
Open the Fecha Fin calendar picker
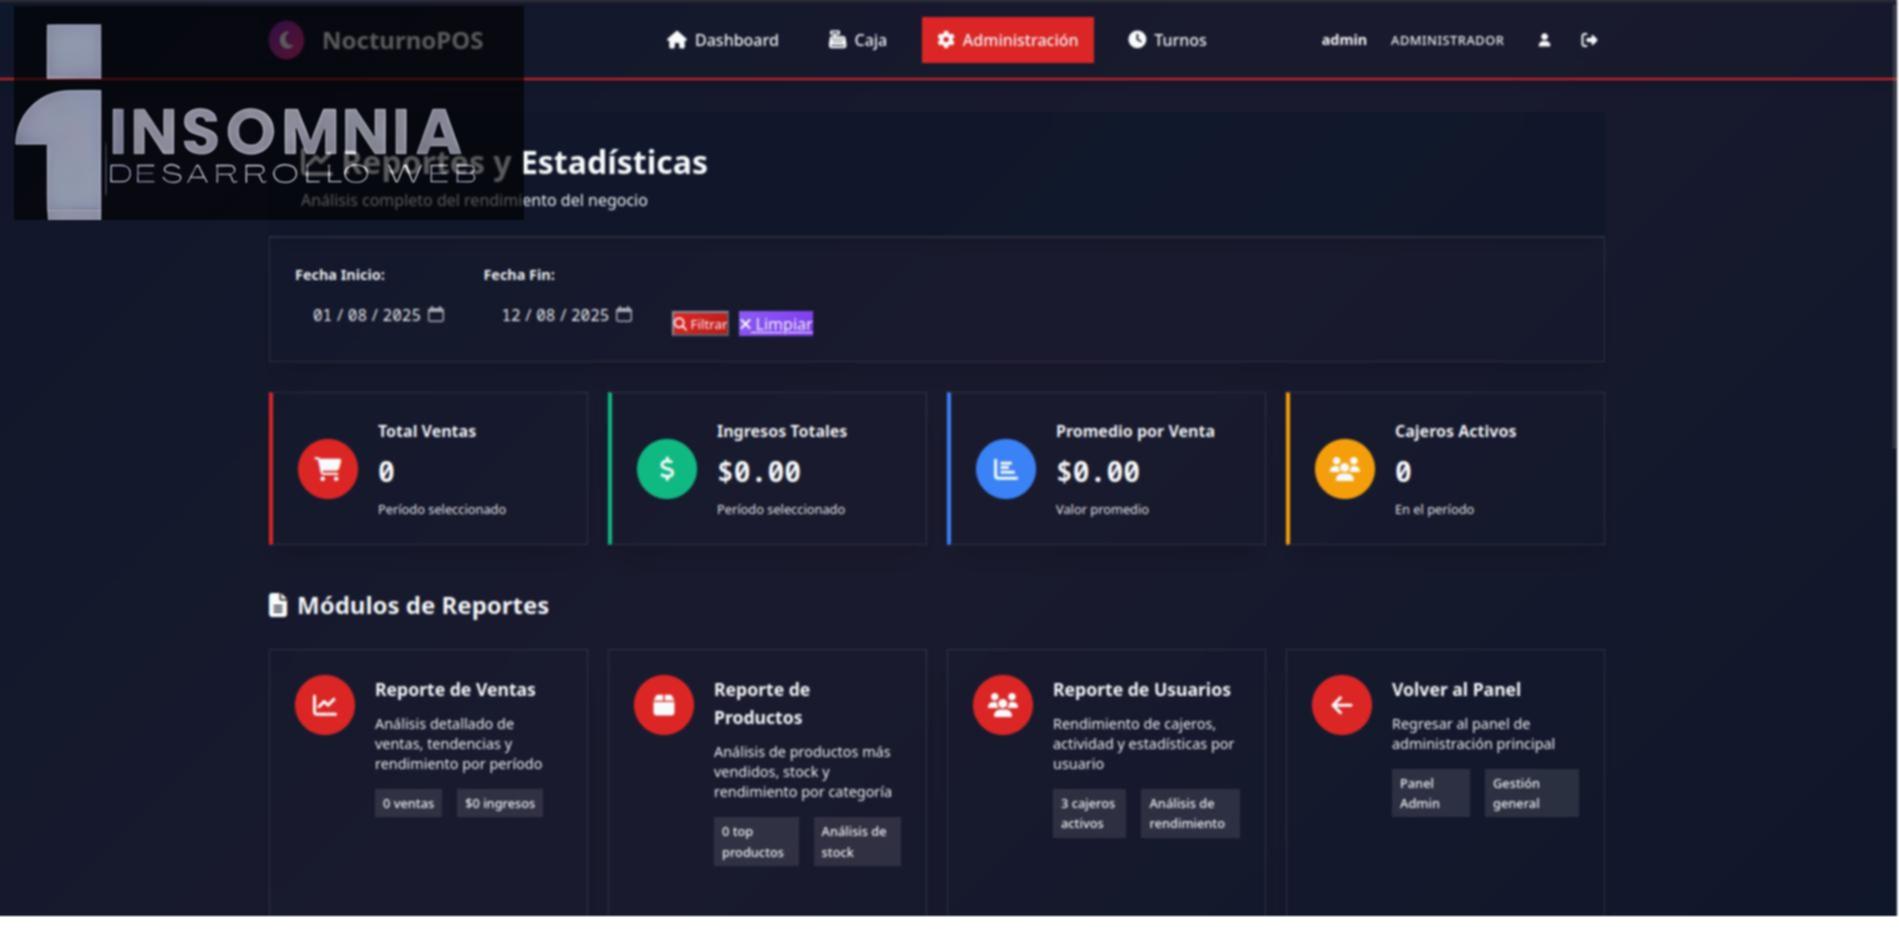624,315
